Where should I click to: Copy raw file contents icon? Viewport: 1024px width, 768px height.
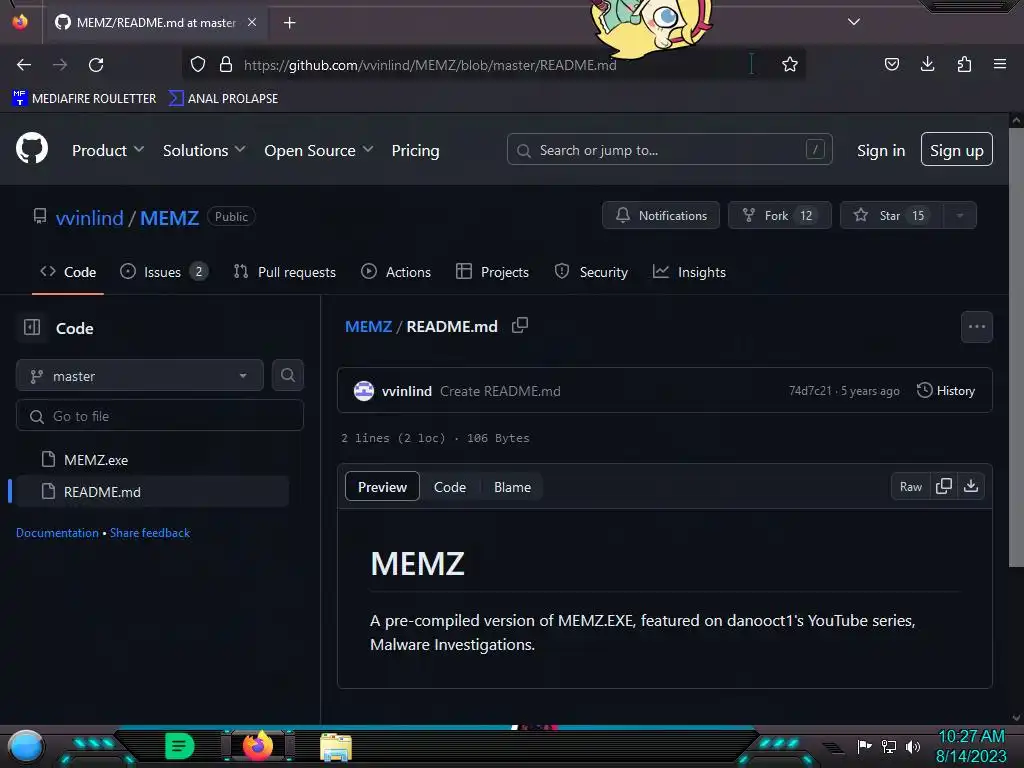point(944,487)
